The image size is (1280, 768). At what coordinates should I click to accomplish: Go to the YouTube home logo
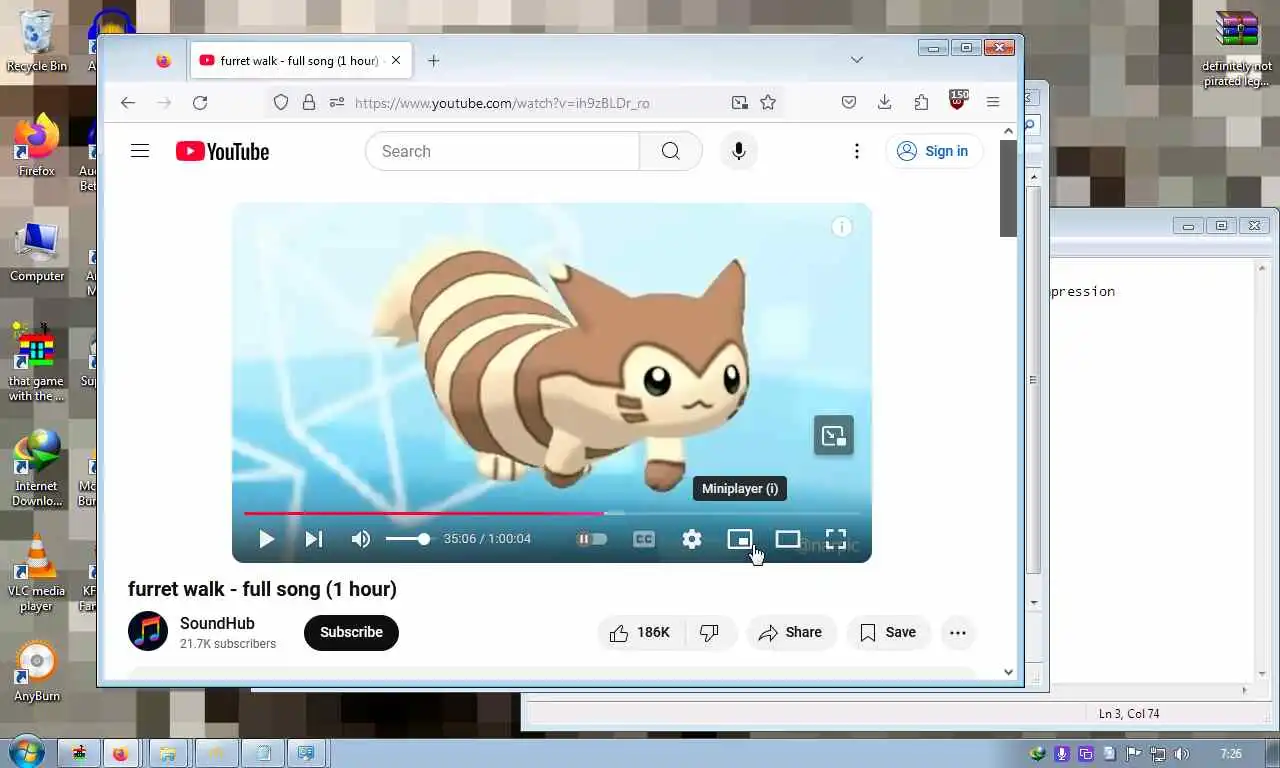click(x=222, y=151)
